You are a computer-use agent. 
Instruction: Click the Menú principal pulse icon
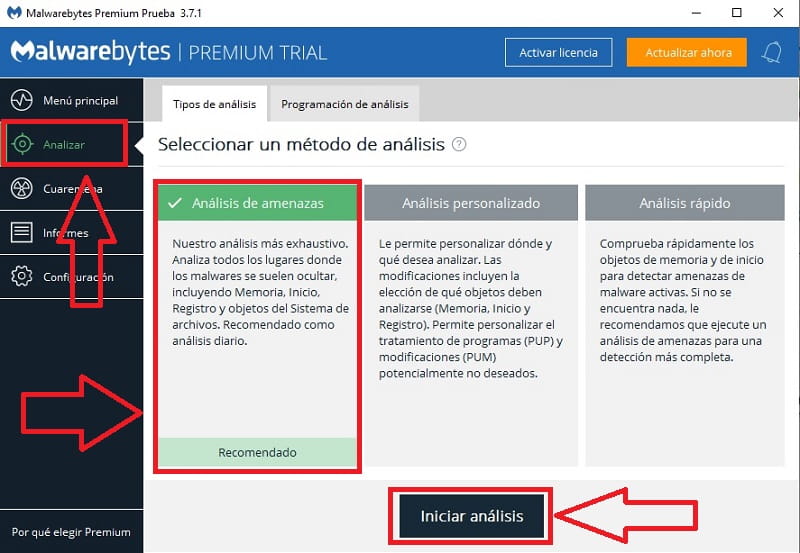(x=22, y=100)
